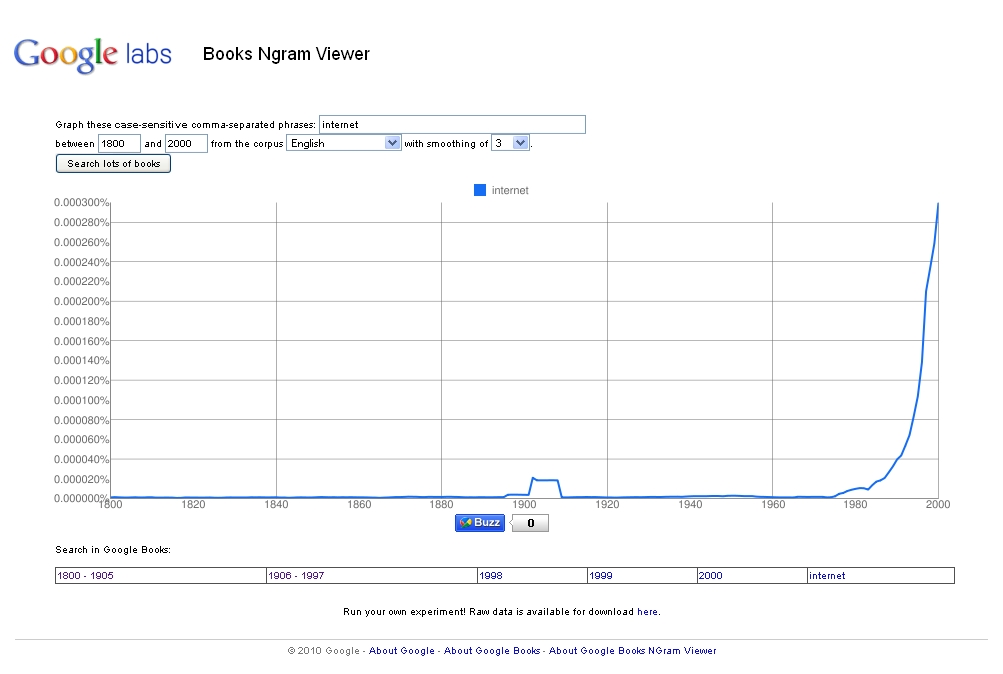Click the end year 2000 field
Viewport: 1003px width, 674px height.
pos(186,143)
